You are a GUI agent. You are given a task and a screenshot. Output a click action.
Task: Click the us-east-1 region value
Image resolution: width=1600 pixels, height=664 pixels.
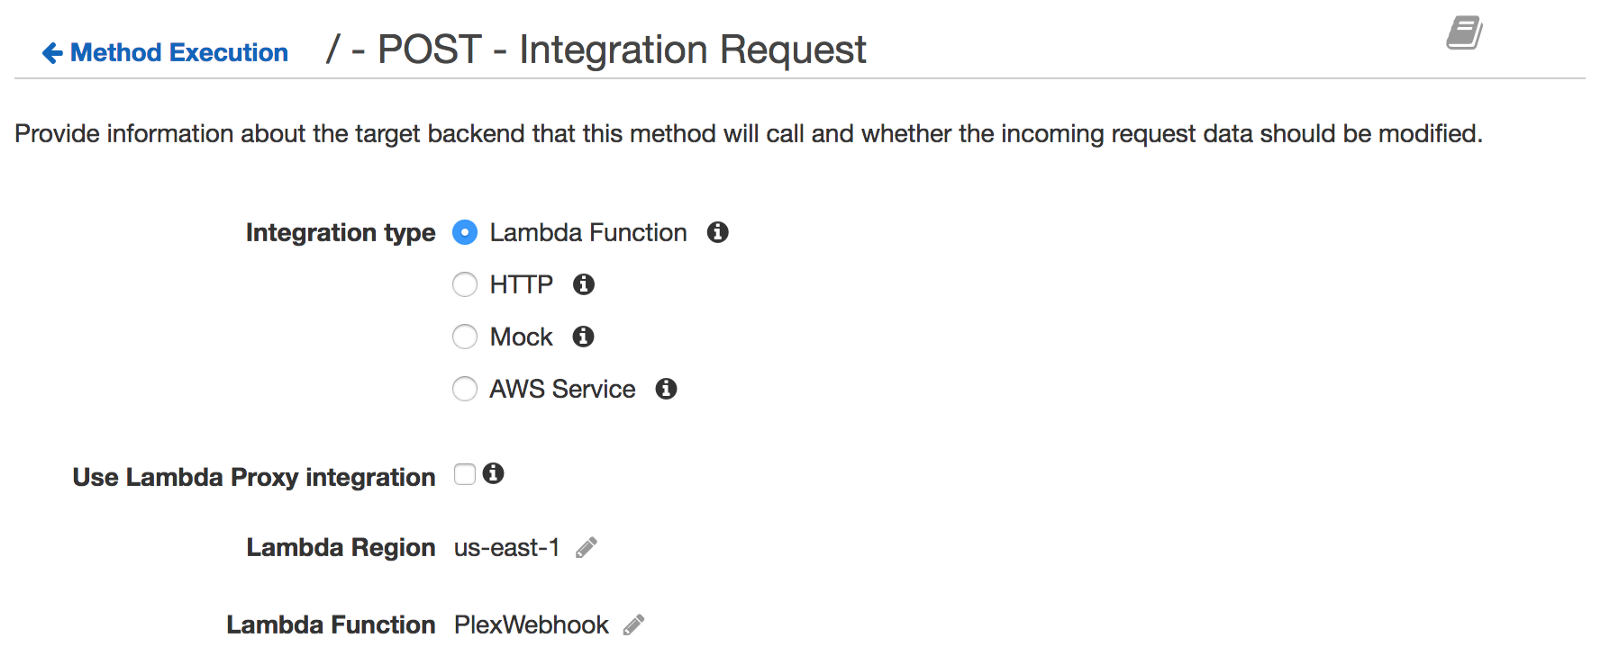tap(506, 548)
